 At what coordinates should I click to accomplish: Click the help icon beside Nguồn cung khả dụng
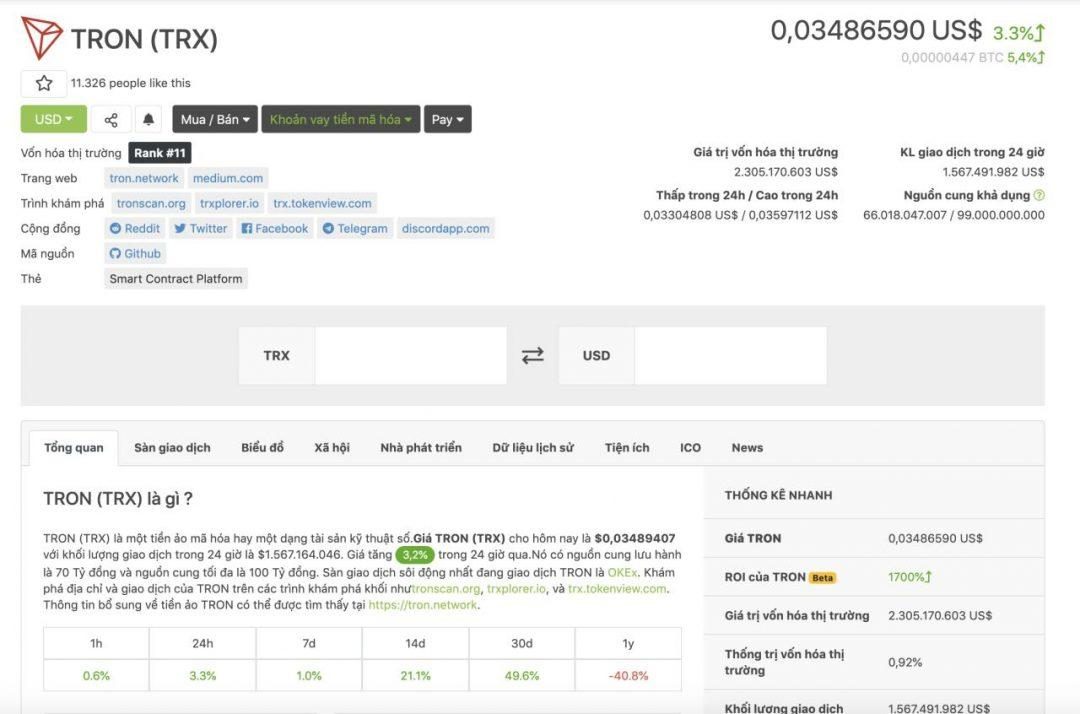(1039, 196)
